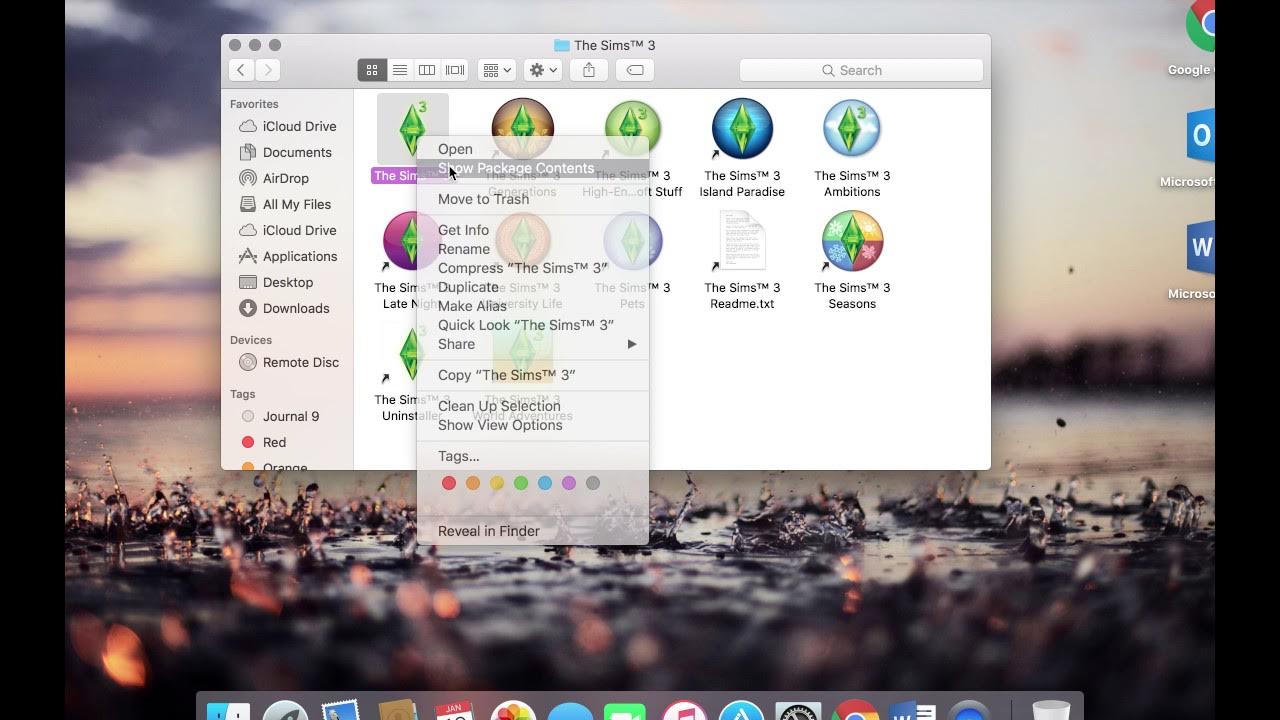Screen dimensions: 1280x720
Task: Expand the Share submenu
Action: click(533, 344)
